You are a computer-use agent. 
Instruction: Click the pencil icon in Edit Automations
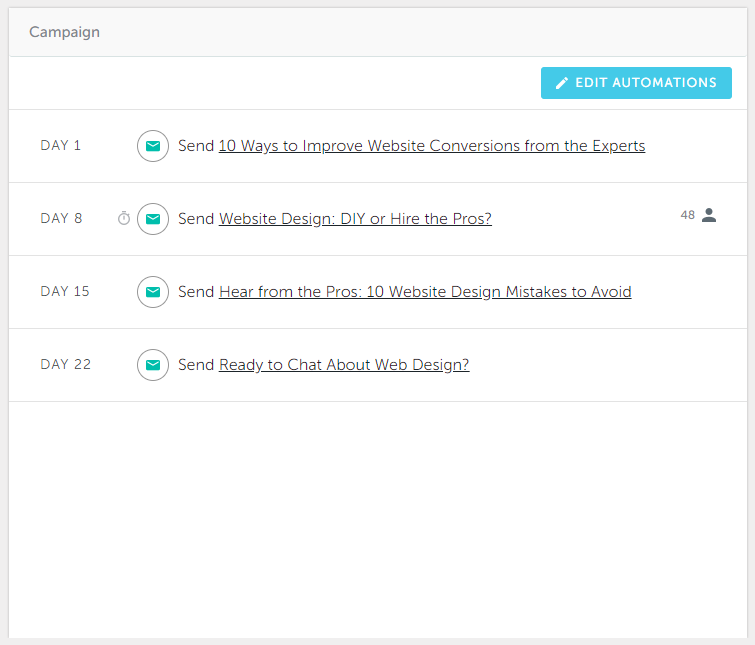(x=561, y=83)
